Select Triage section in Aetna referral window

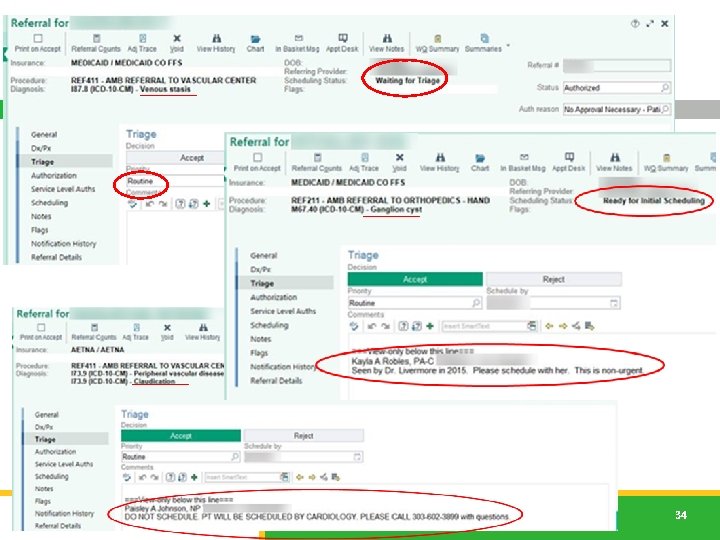coord(45,439)
